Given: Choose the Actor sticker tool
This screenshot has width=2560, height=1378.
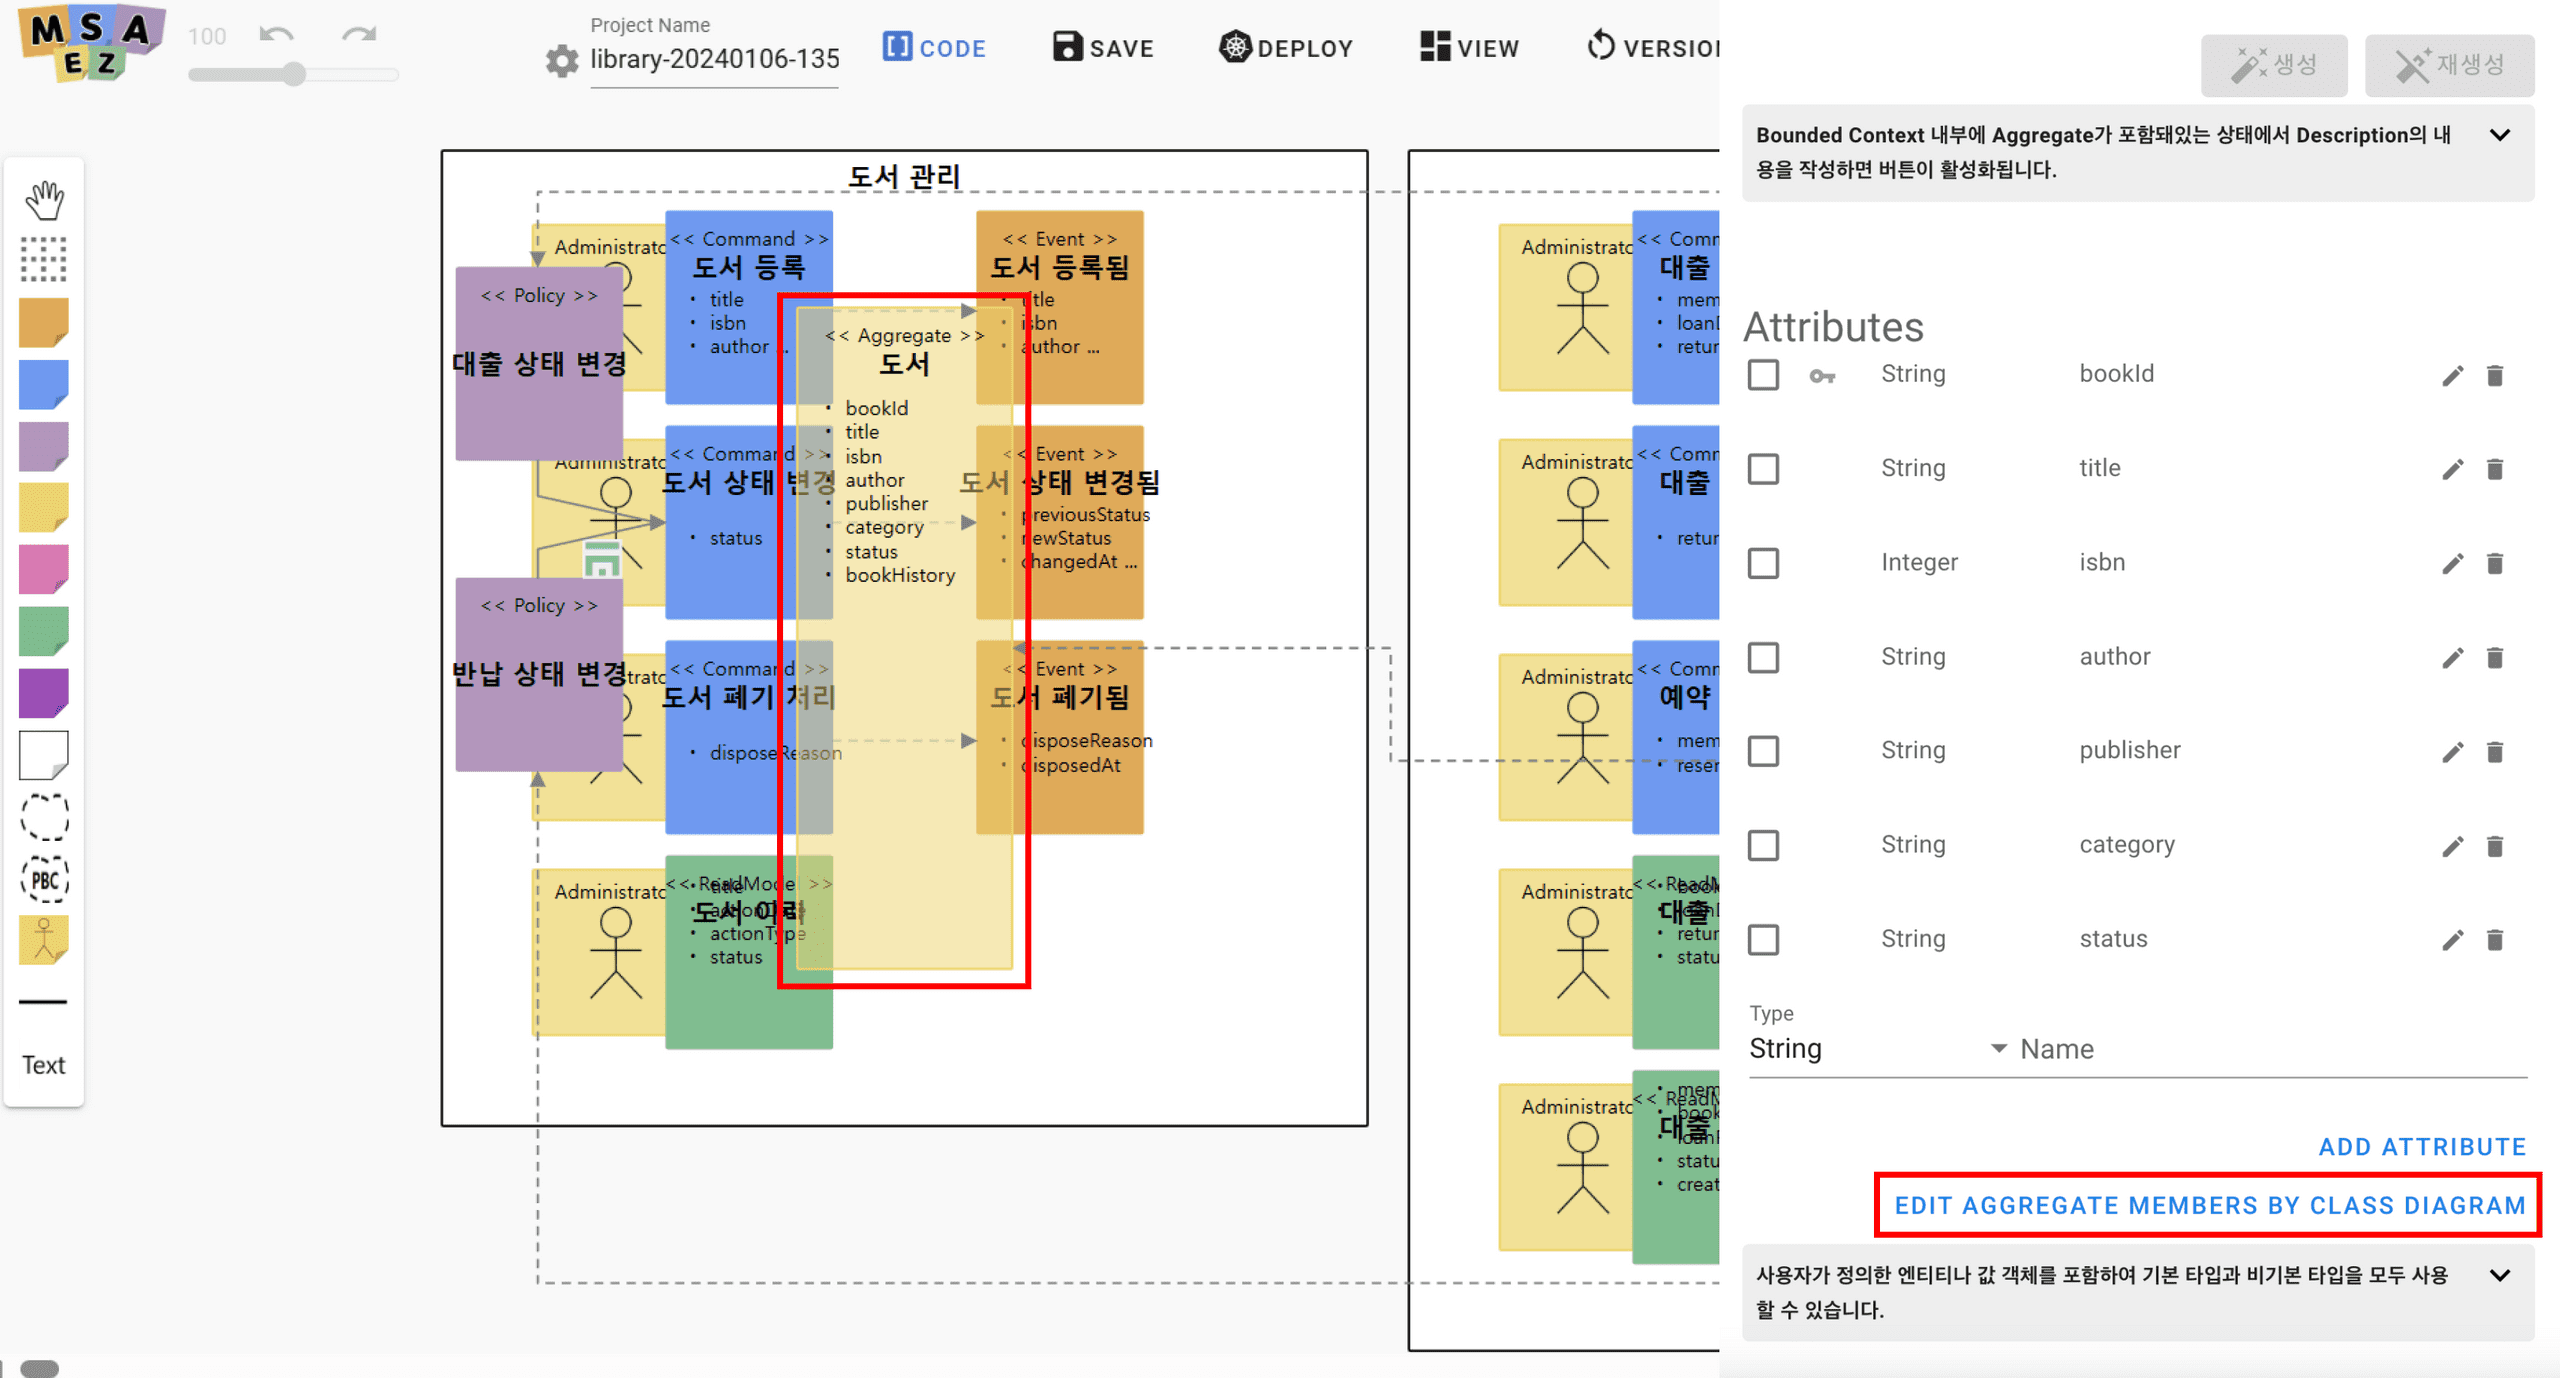Looking at the screenshot, I should tap(44, 941).
